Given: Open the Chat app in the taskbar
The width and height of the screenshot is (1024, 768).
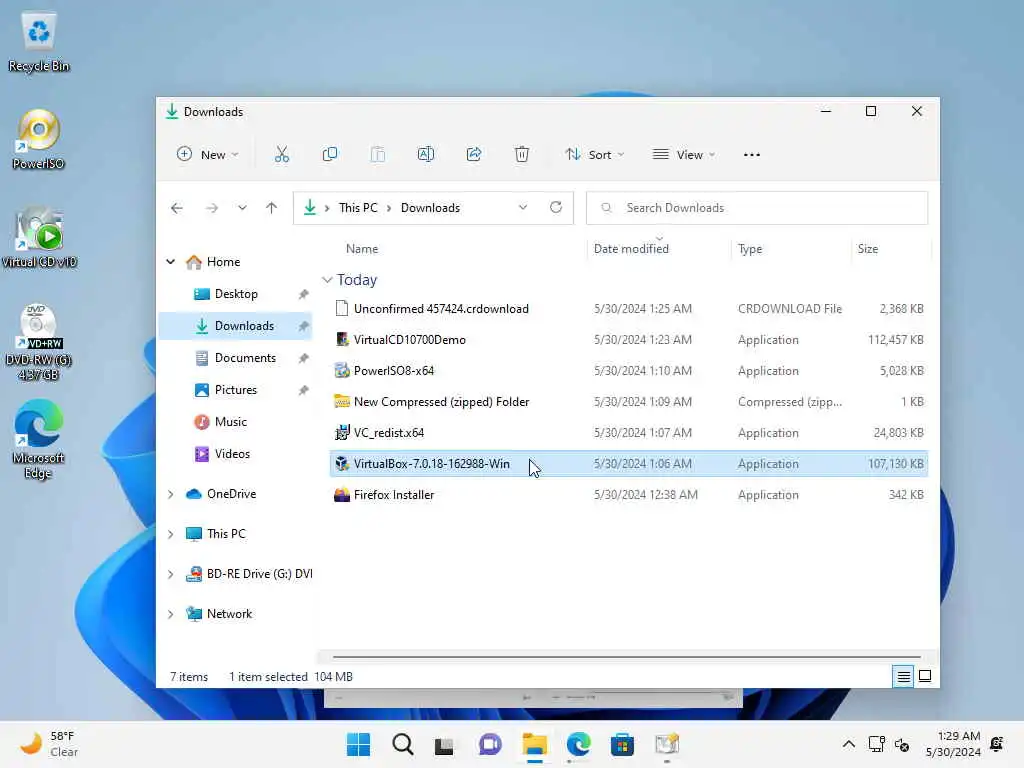Looking at the screenshot, I should point(490,744).
